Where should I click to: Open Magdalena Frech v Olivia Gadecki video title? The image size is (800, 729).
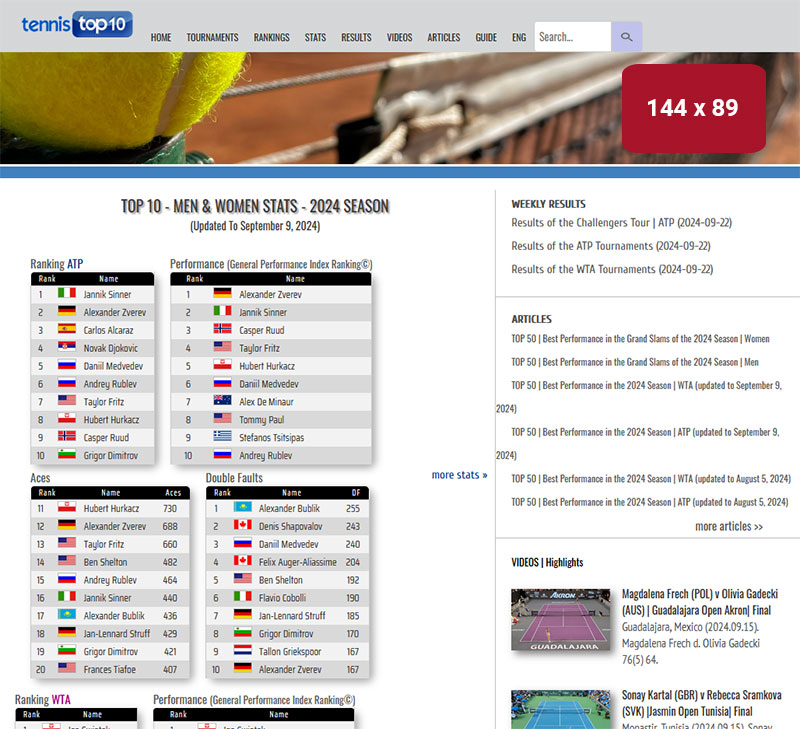(x=699, y=602)
